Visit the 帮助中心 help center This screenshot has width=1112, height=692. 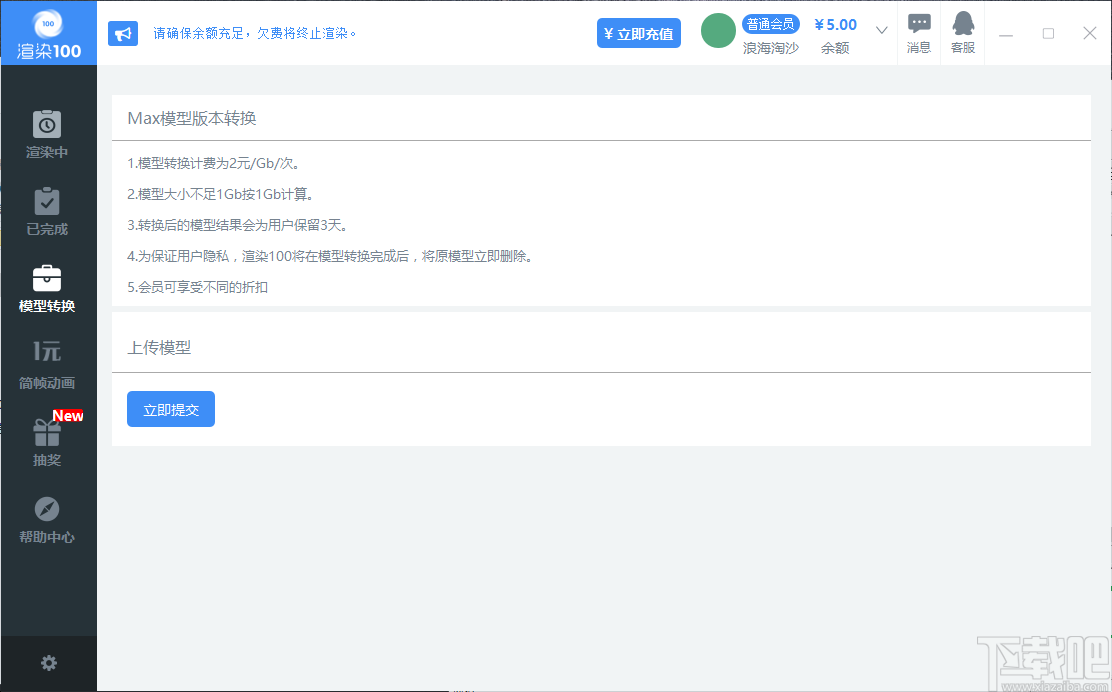[x=47, y=519]
